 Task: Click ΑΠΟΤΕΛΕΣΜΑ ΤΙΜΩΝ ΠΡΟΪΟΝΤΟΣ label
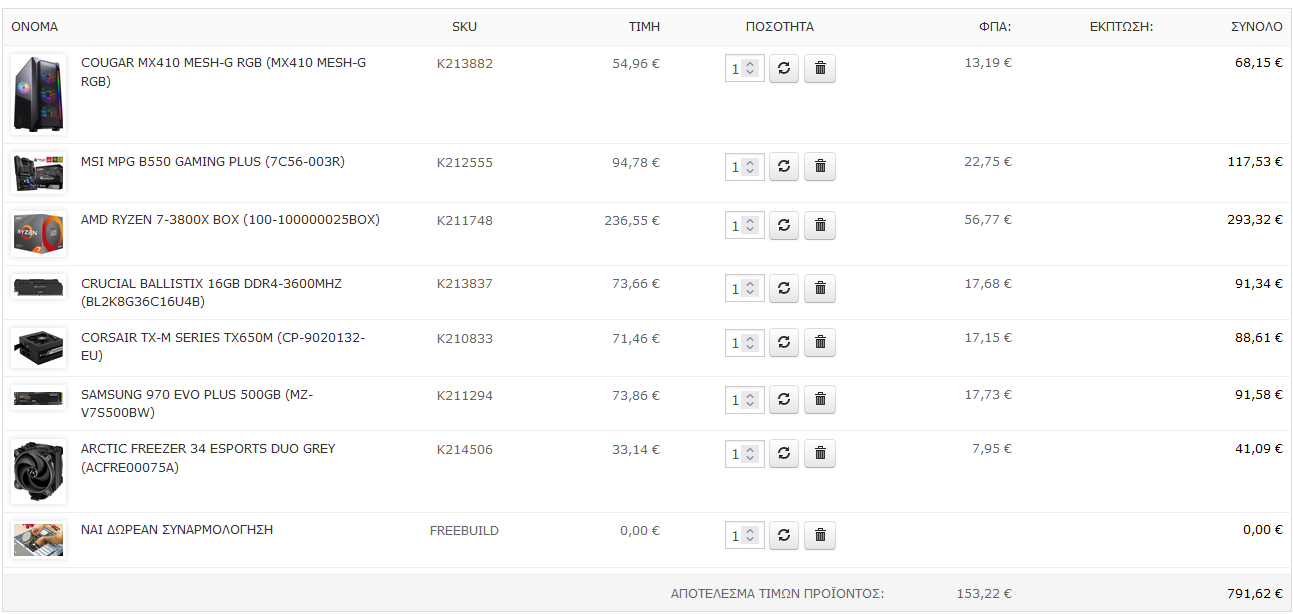point(778,593)
